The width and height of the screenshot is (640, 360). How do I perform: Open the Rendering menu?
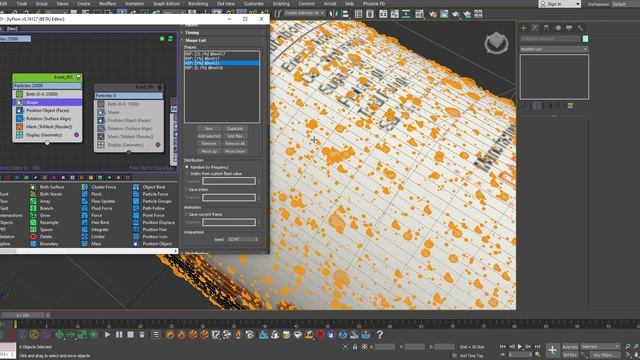tap(198, 4)
